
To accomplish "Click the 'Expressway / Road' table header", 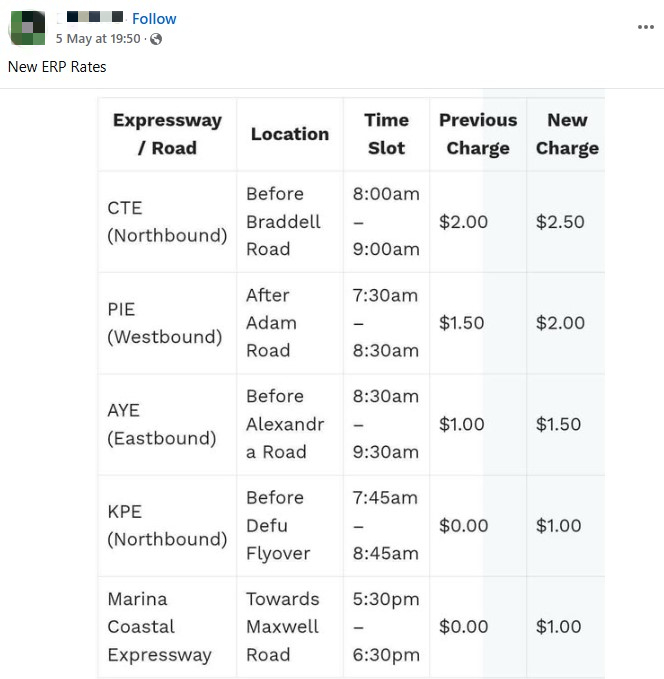I will pyautogui.click(x=167, y=134).
